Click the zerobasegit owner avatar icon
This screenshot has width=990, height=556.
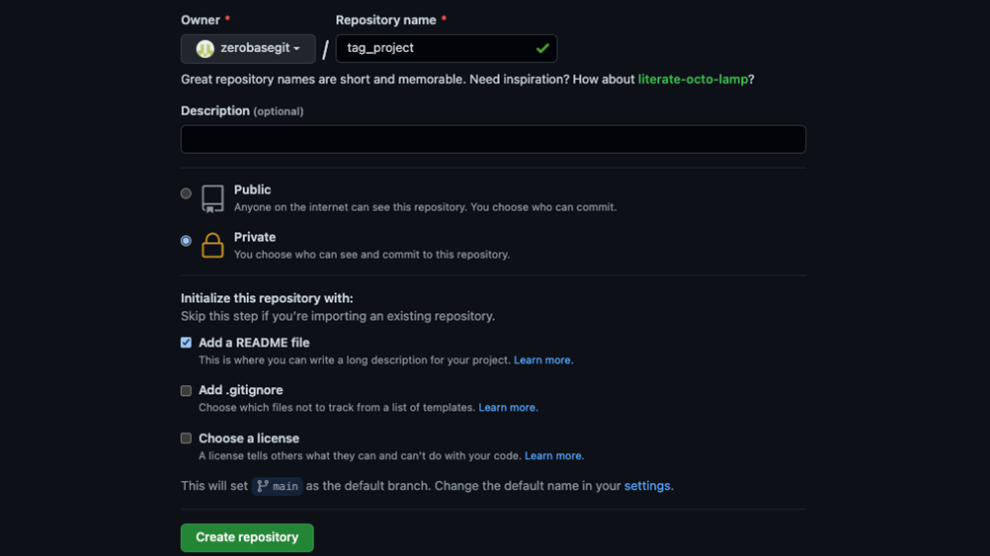click(205, 49)
